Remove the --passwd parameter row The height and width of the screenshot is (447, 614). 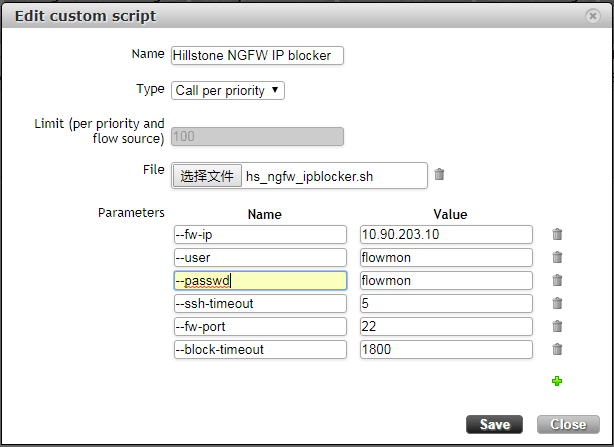[558, 280]
